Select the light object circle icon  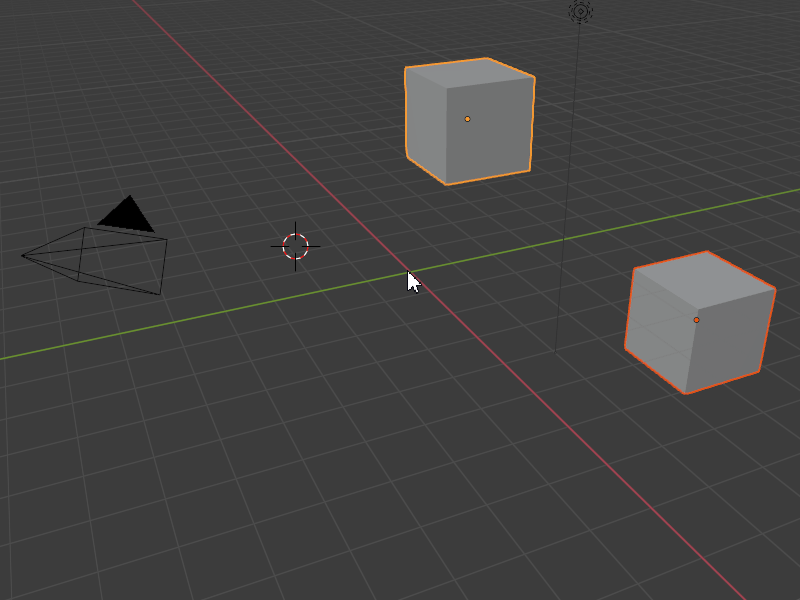pos(580,11)
